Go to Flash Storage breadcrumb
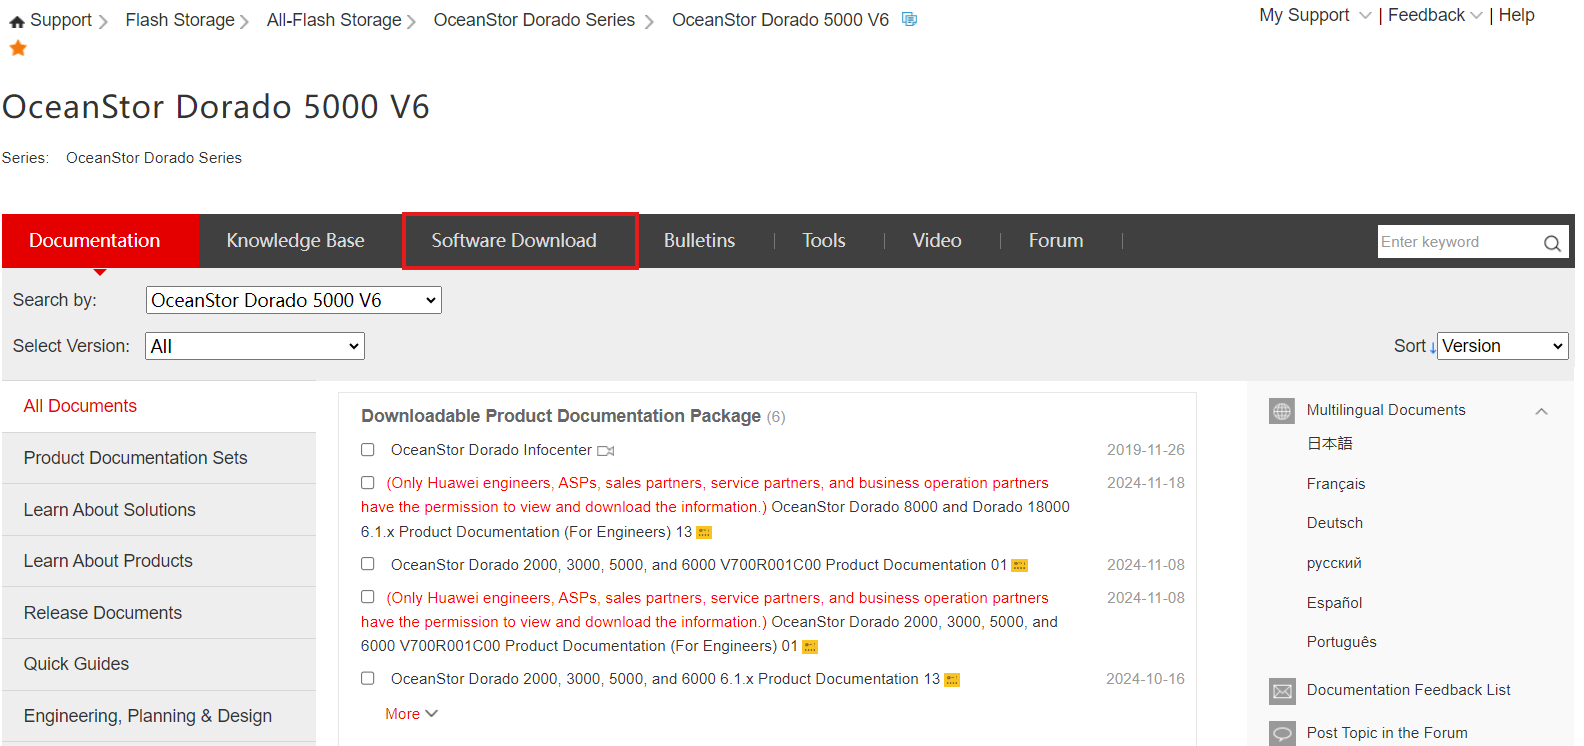Viewport: 1584px width, 746px height. point(180,20)
